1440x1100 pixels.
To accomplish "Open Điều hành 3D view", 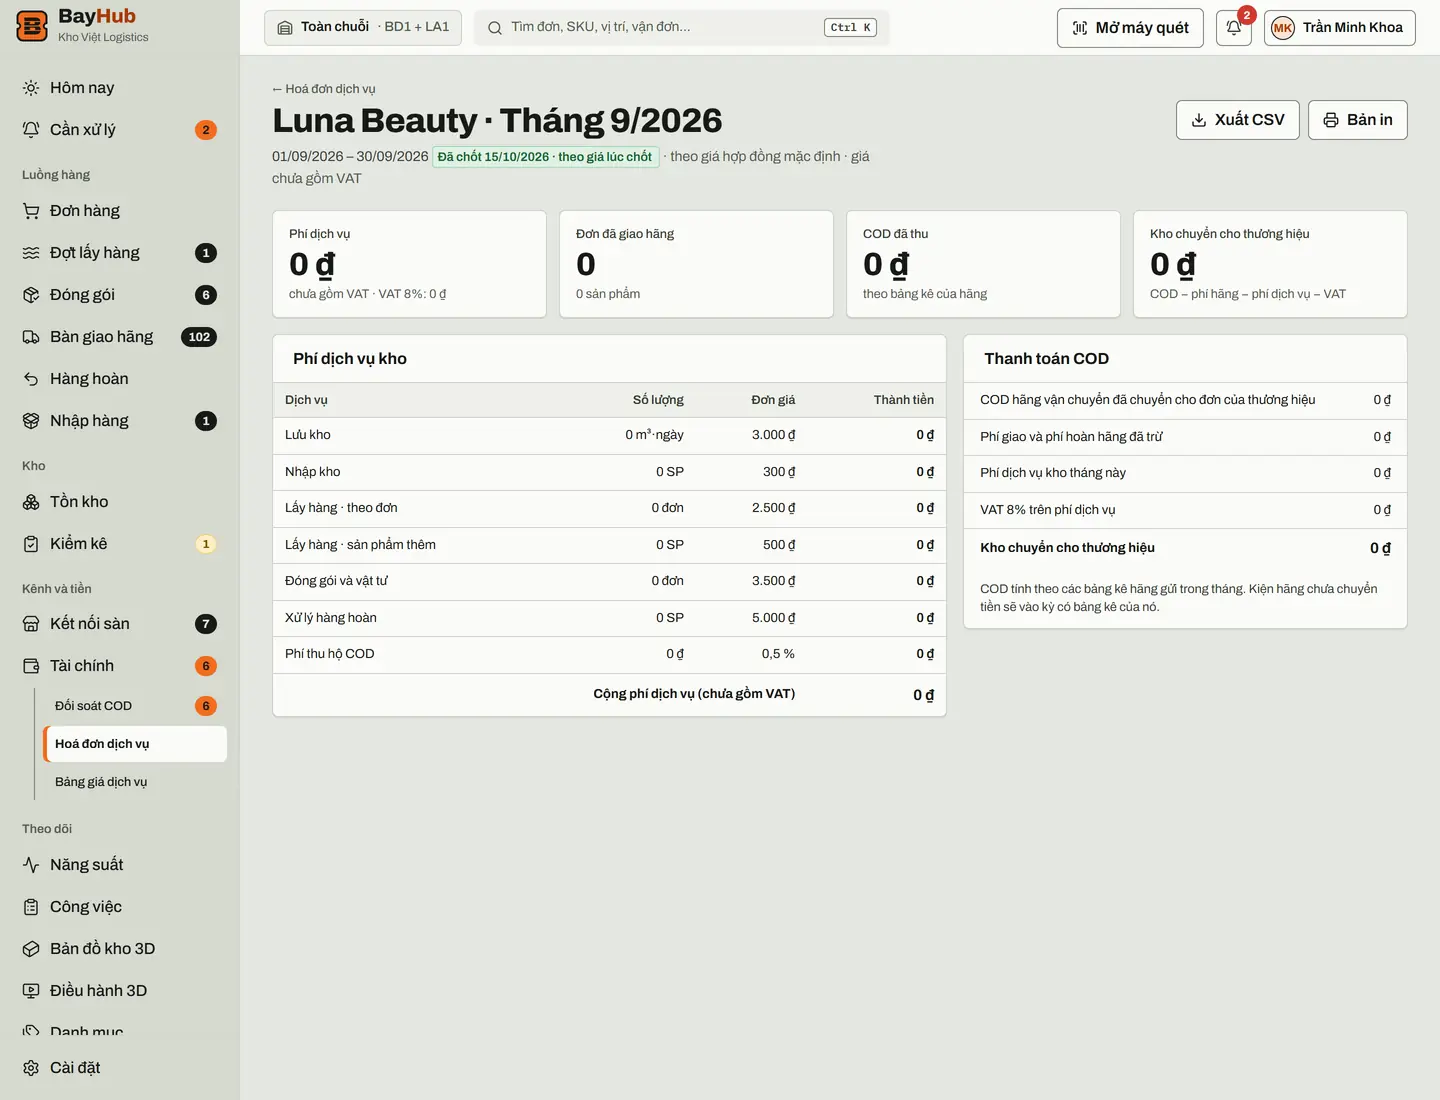I will 120,991.
